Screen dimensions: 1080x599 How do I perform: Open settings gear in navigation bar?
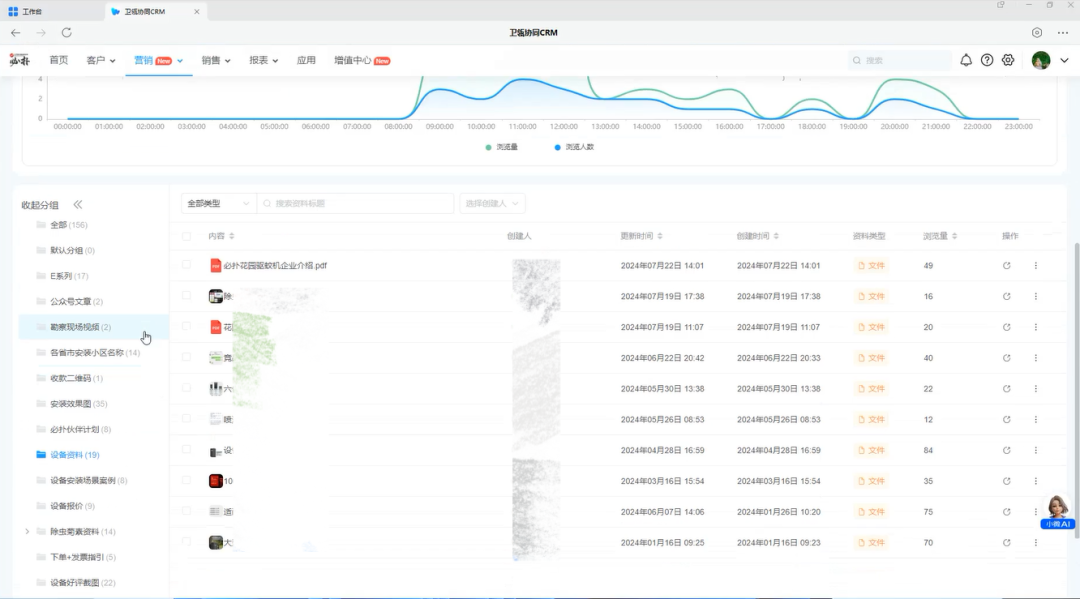click(1008, 60)
